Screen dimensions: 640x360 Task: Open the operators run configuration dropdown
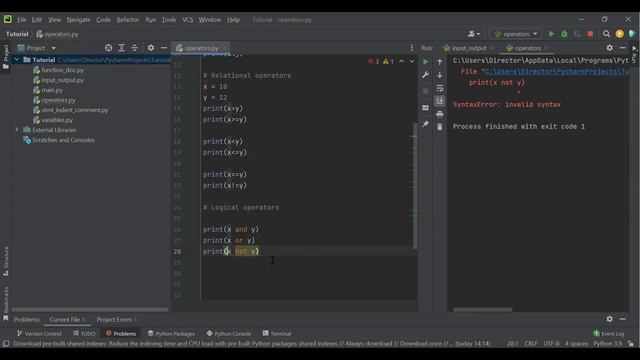click(516, 34)
